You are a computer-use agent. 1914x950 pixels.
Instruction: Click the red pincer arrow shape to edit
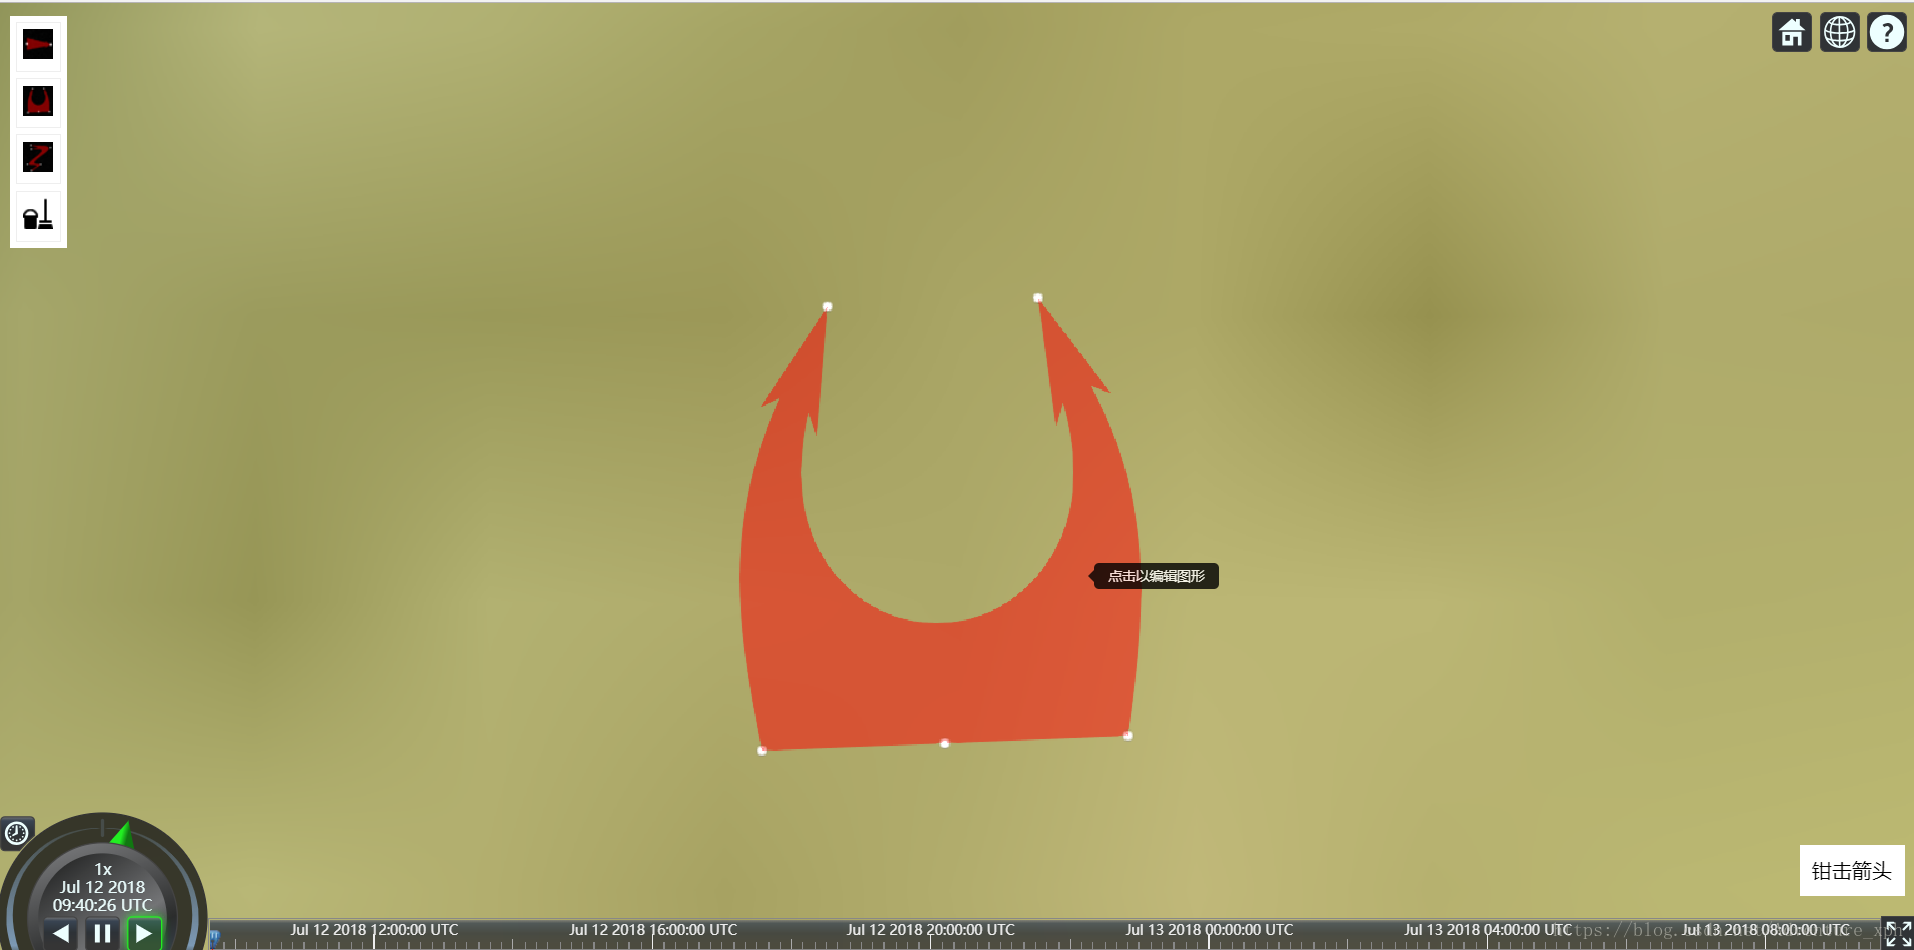click(940, 680)
